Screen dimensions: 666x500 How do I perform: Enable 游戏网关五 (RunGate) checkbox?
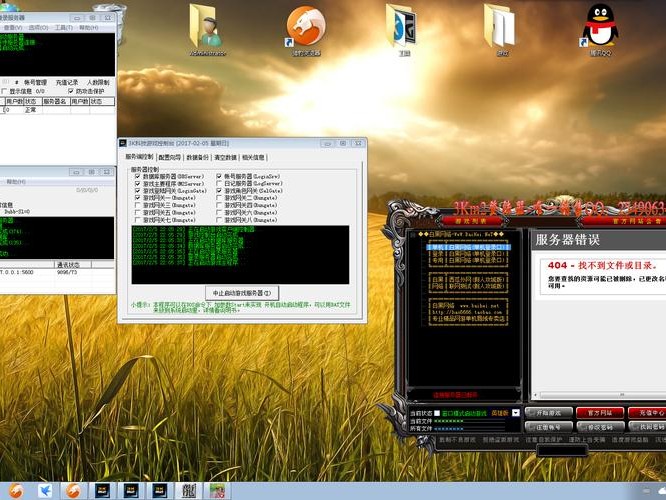137,212
